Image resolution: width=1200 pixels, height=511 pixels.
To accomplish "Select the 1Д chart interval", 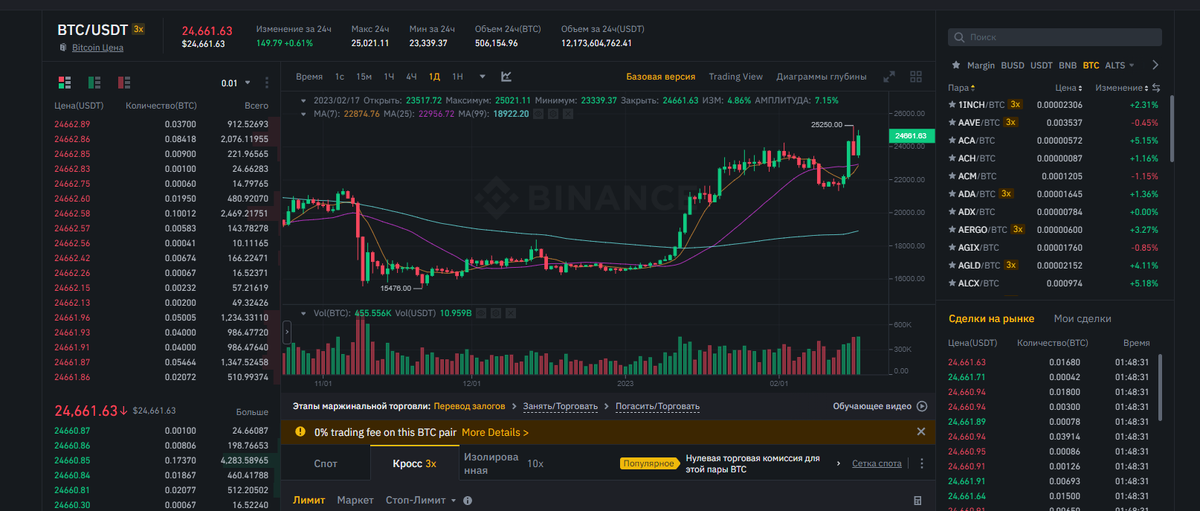I will point(434,76).
